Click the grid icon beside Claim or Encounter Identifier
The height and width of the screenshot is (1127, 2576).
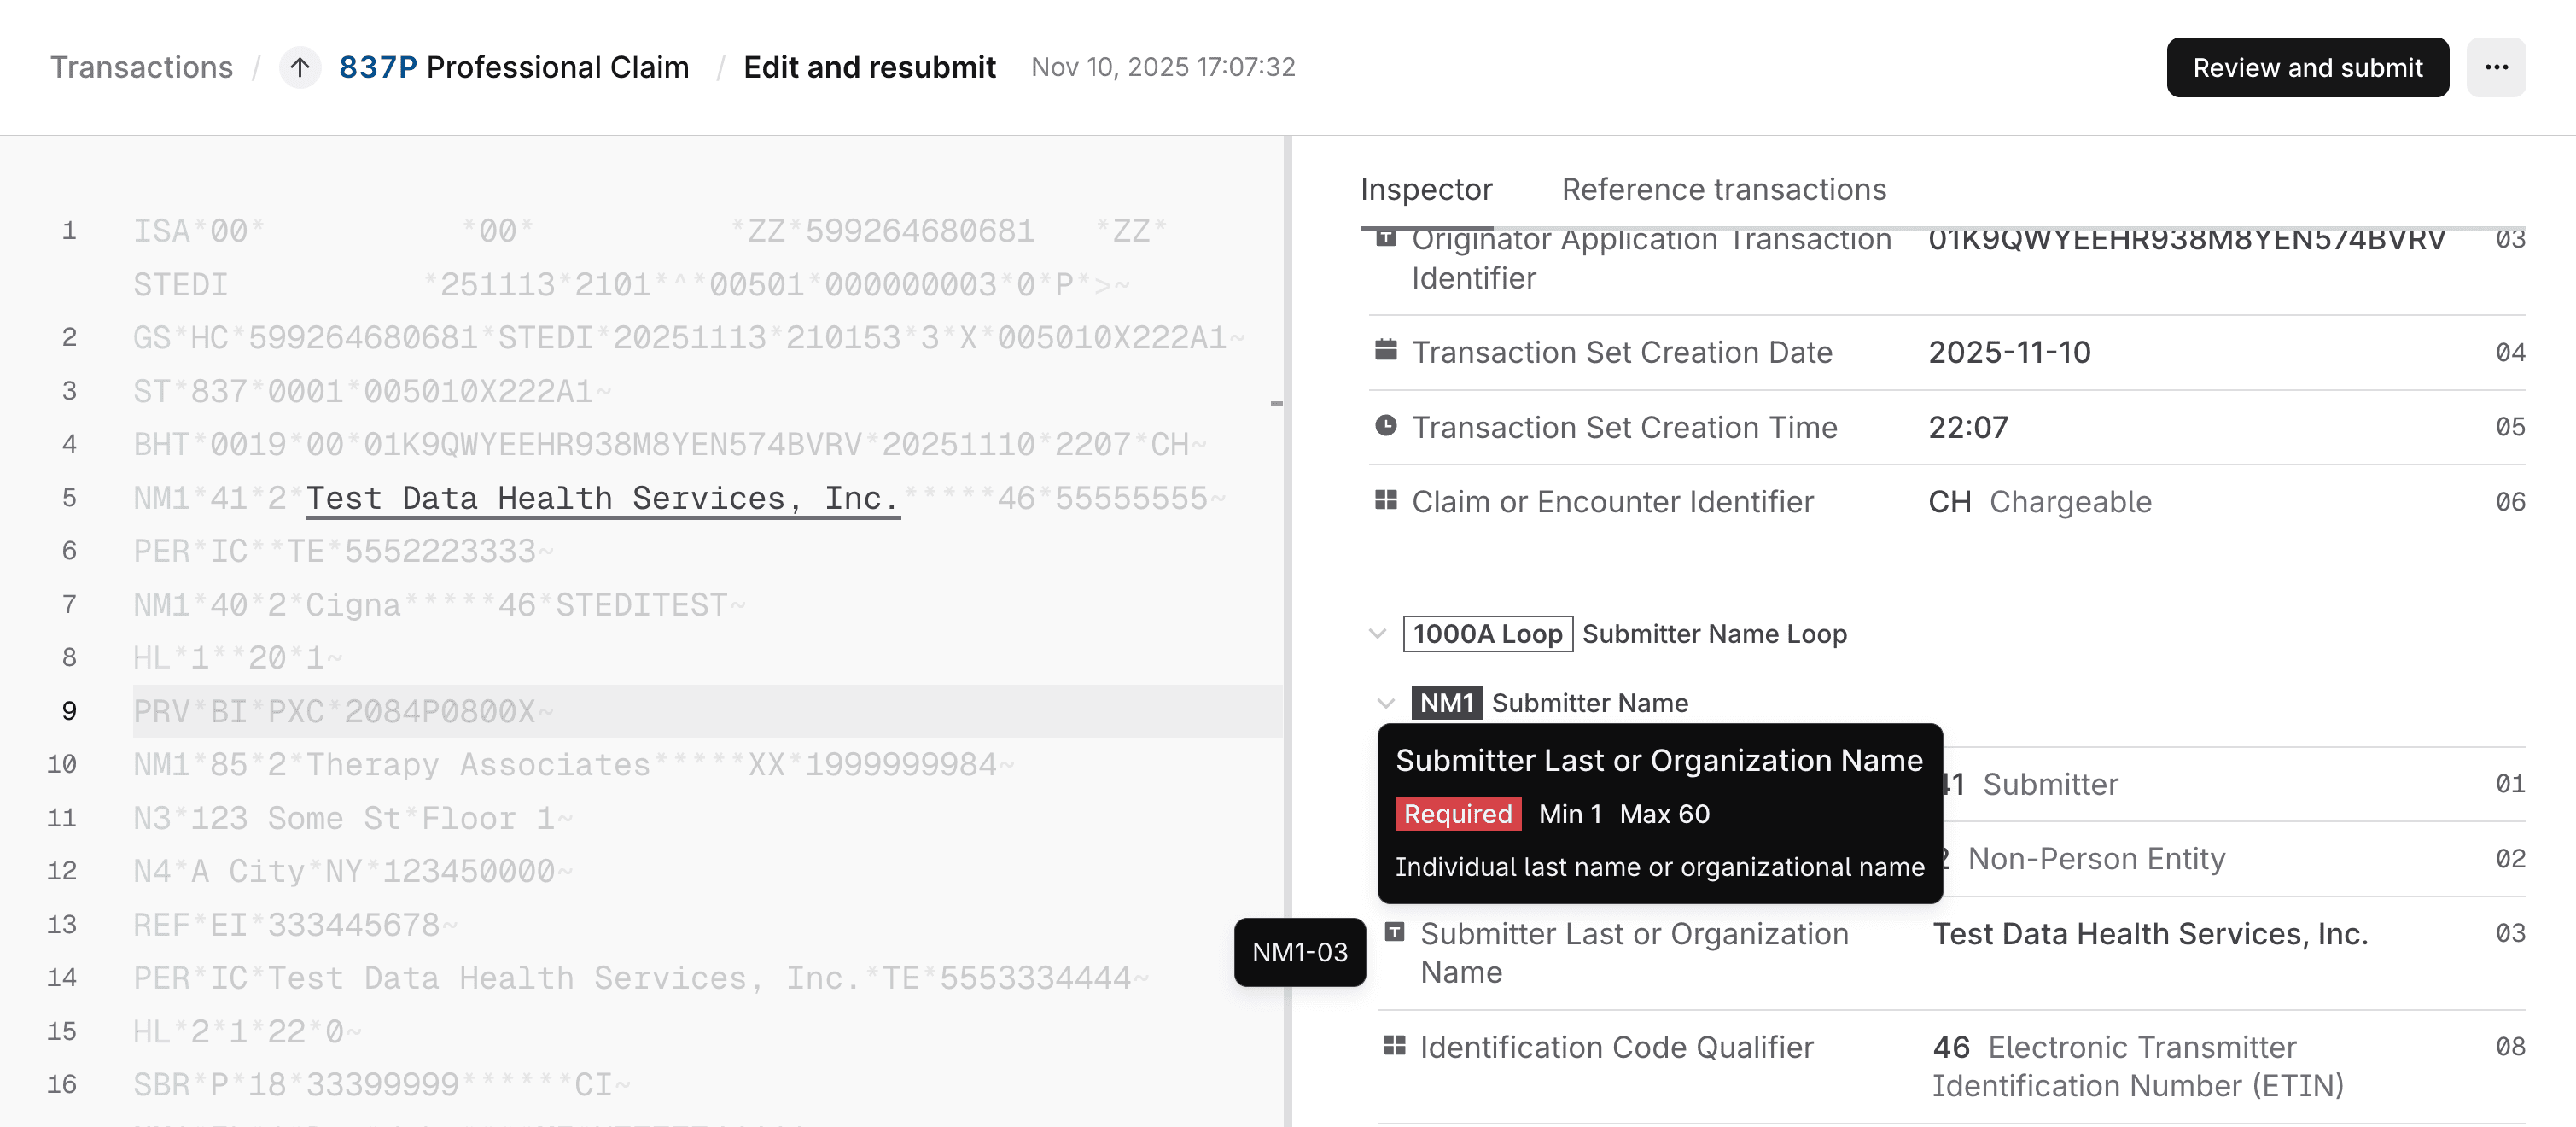click(1386, 500)
